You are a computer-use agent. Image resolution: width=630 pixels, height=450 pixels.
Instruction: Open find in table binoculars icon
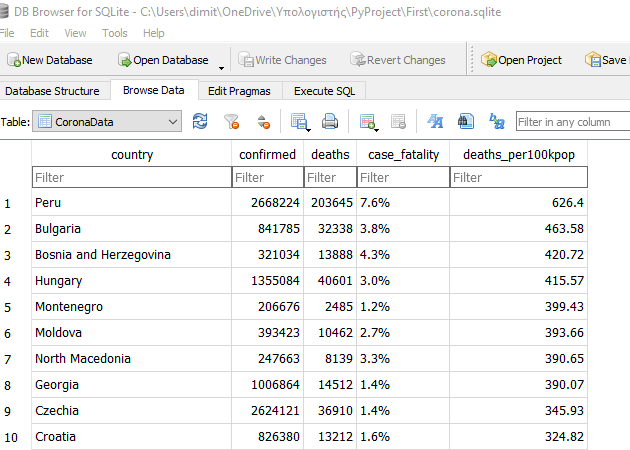tap(466, 121)
